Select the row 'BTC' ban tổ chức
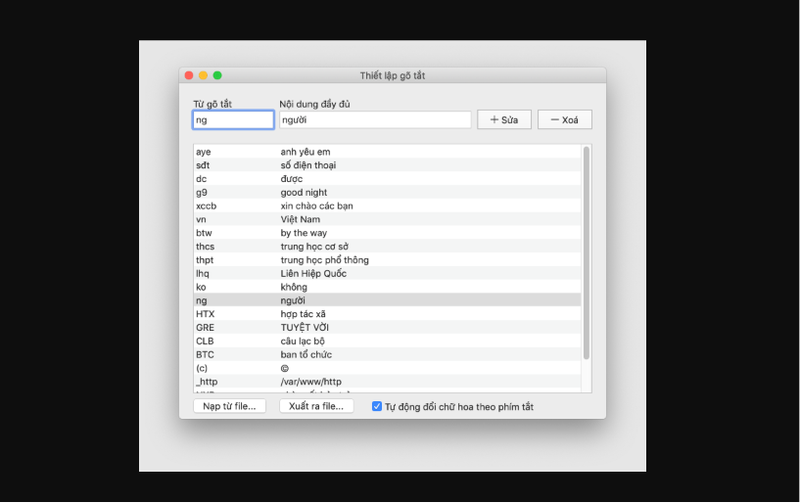This screenshot has height=503, width=800. pyautogui.click(x=387, y=355)
